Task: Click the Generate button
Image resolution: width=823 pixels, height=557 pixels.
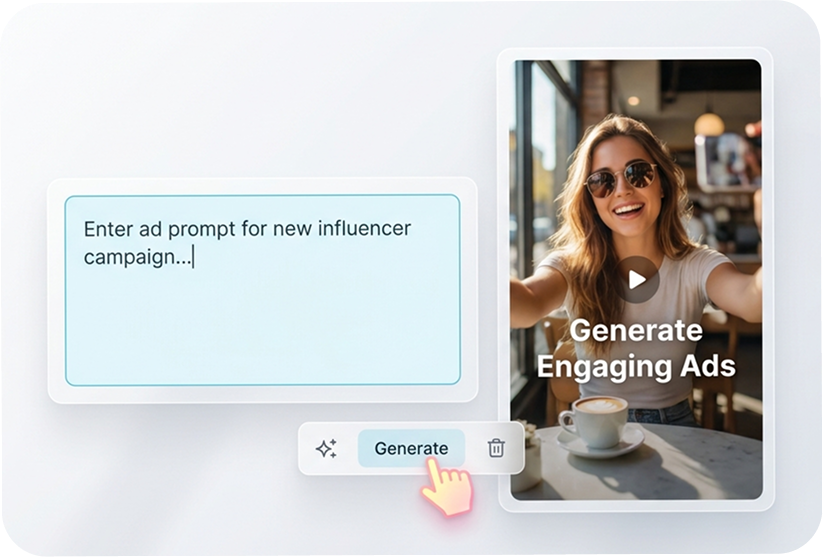Action: [411, 448]
